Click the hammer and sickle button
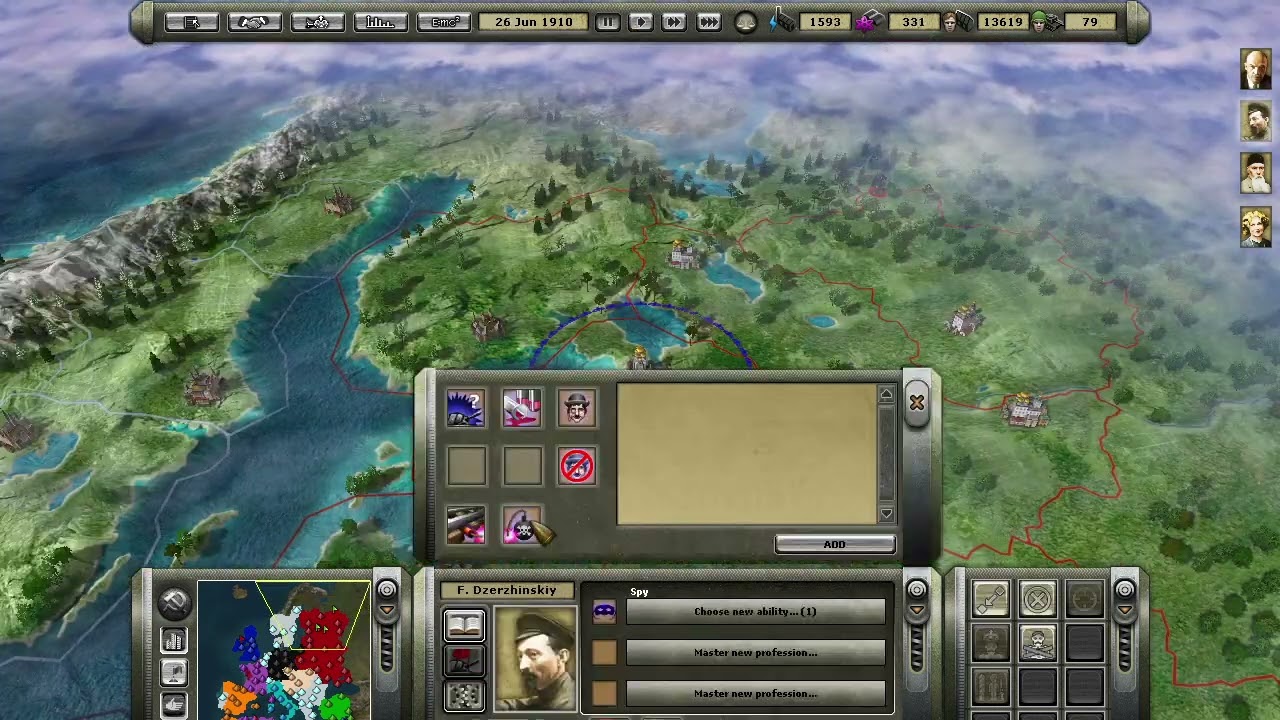 coord(174,603)
